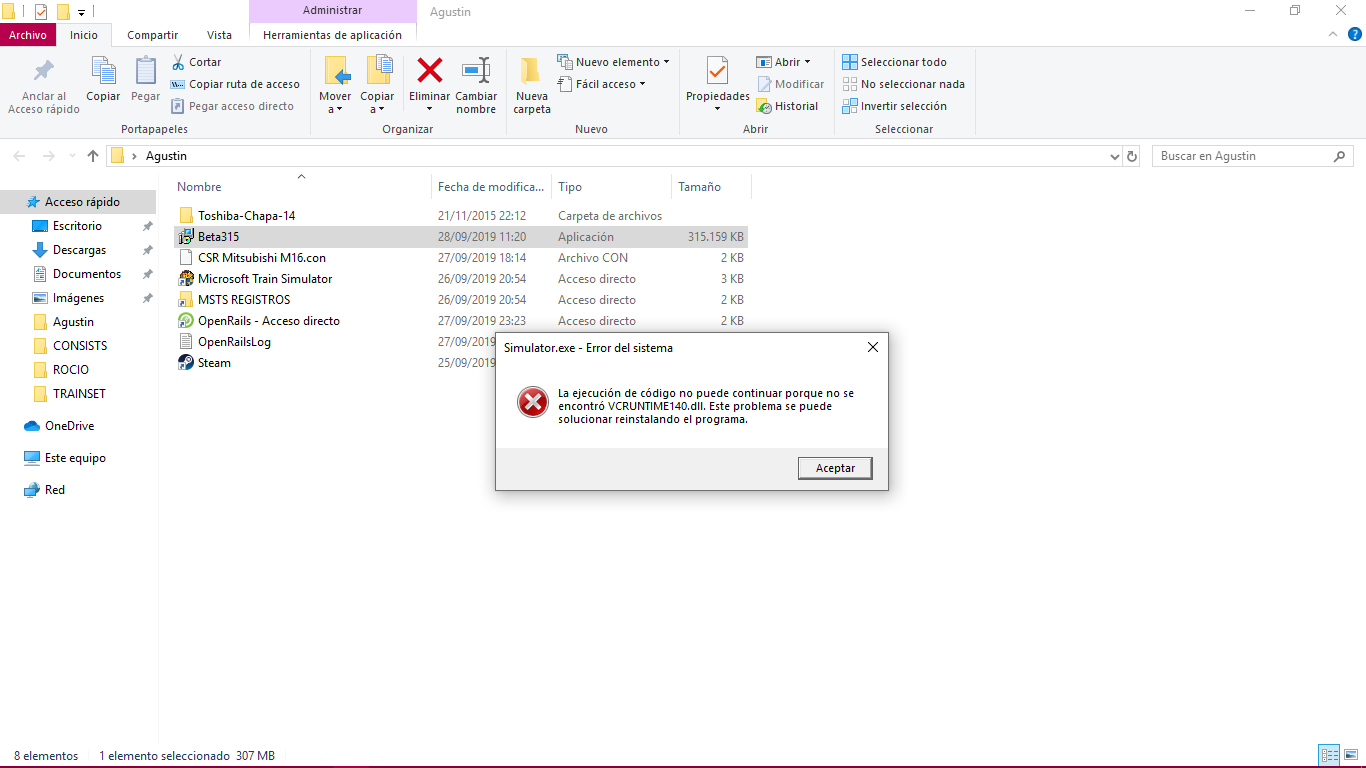Open Descargas in the sidebar
This screenshot has height=768, width=1366.
(79, 250)
